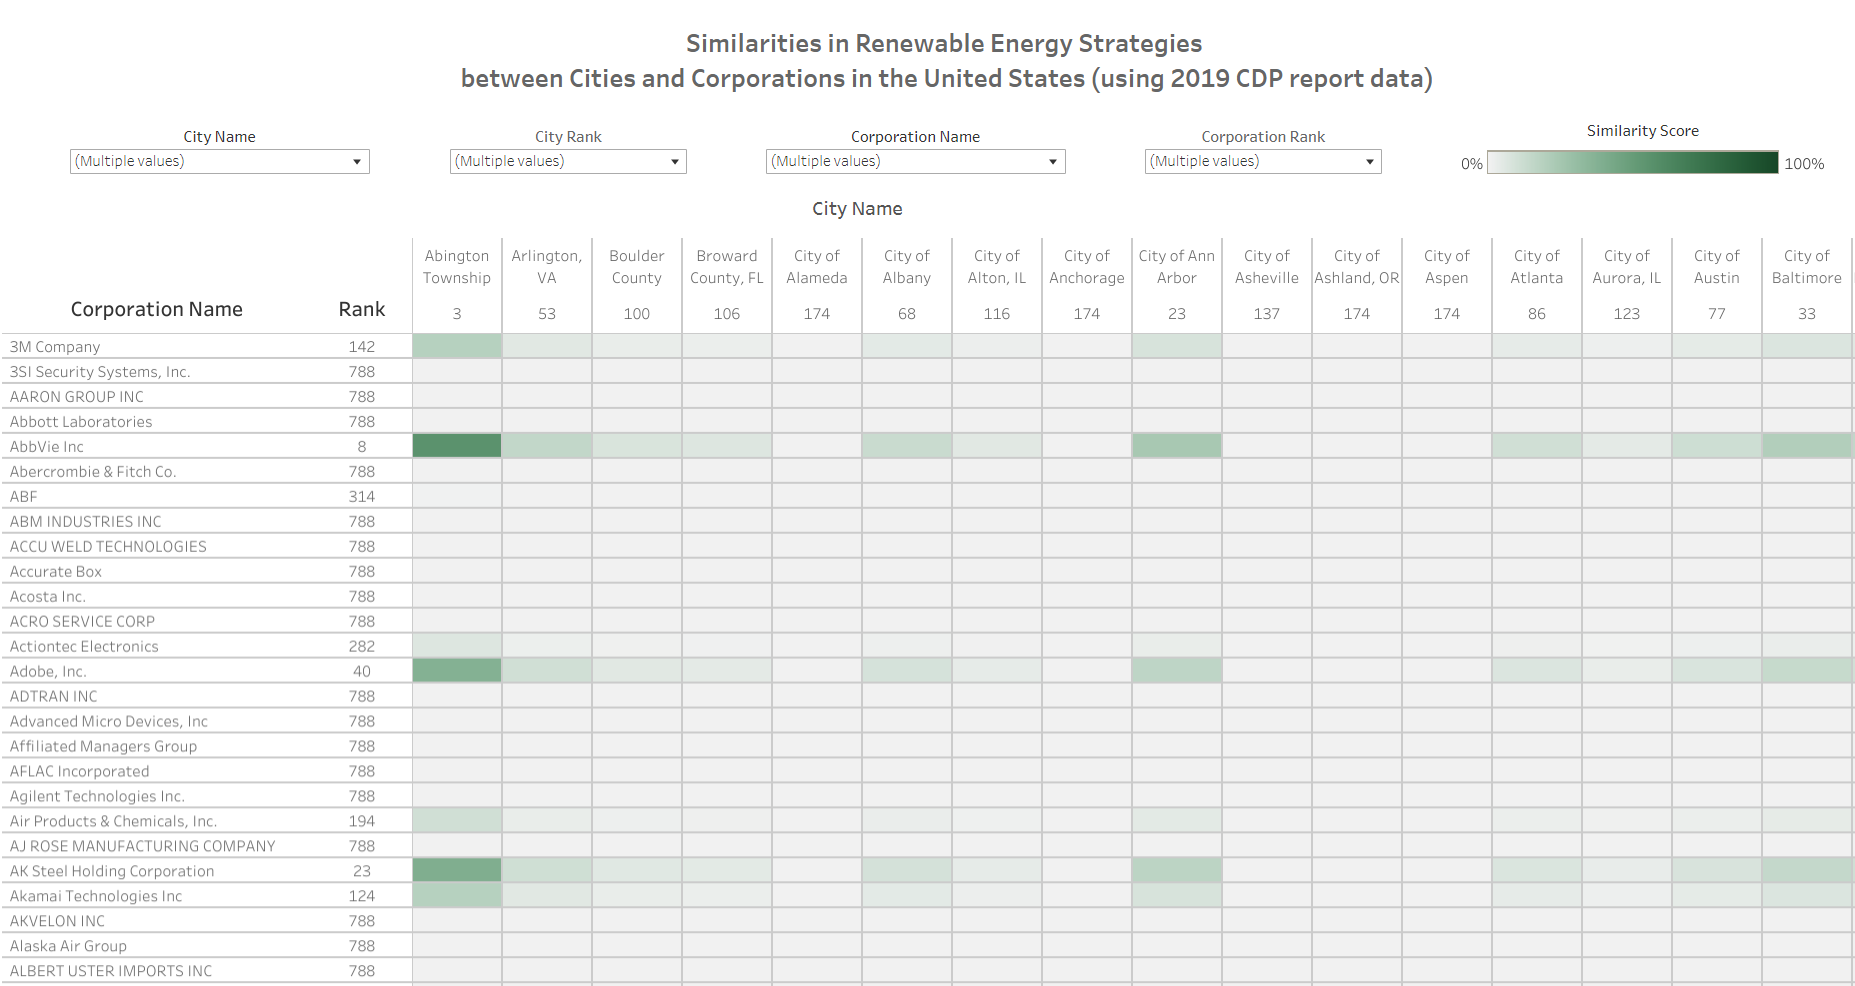
Task: Open the City Name filter dropdown
Action: [x=219, y=161]
